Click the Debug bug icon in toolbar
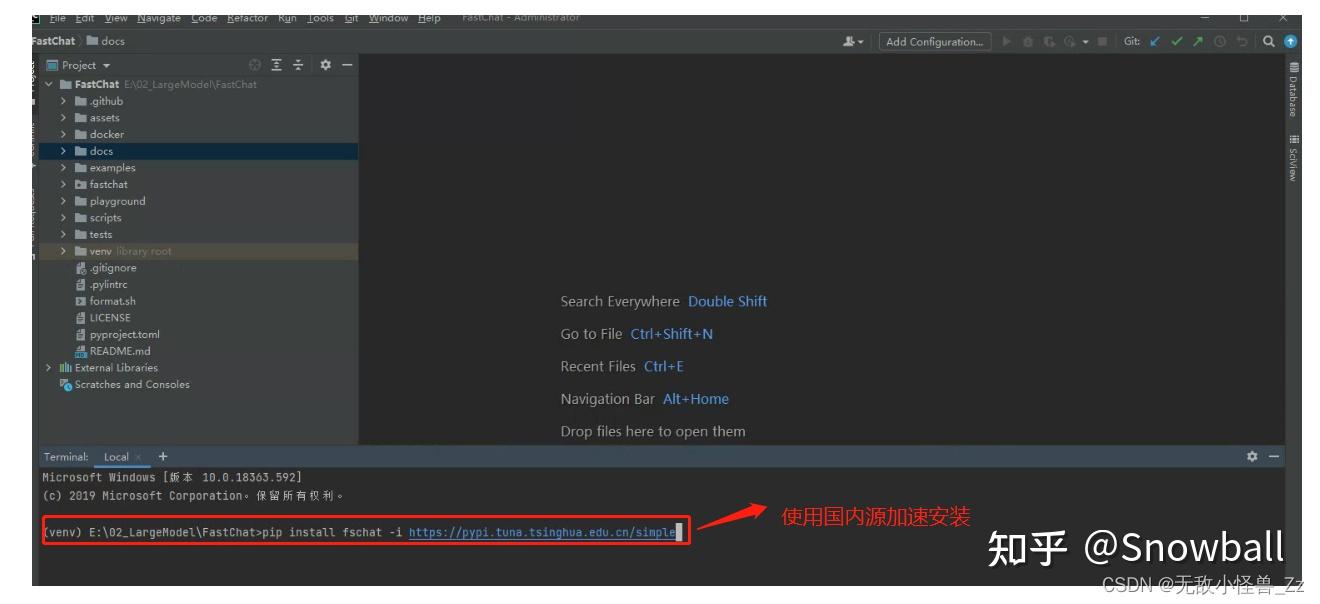 click(x=1028, y=42)
